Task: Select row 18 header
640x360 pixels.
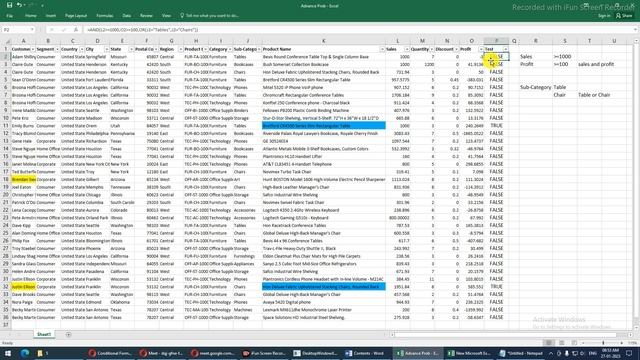Action: coord(6,180)
